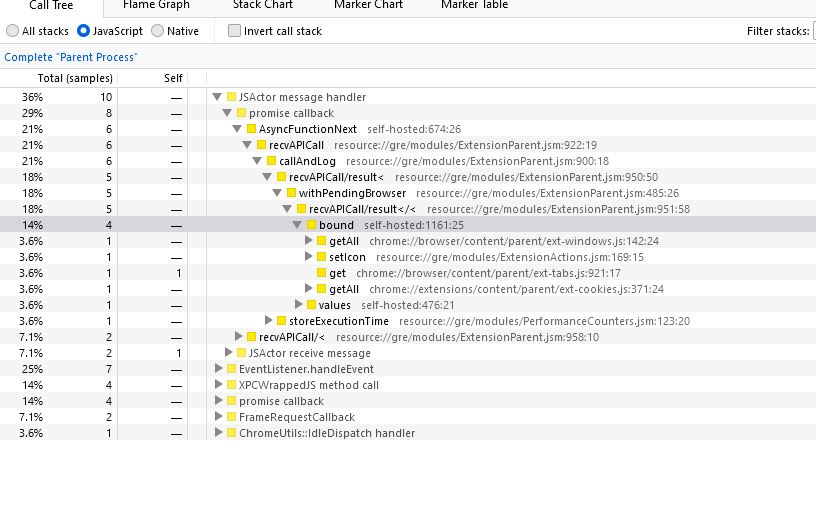Viewport: 816px width, 509px height.
Task: Switch to the Marker Chart tab
Action: pyautogui.click(x=368, y=5)
